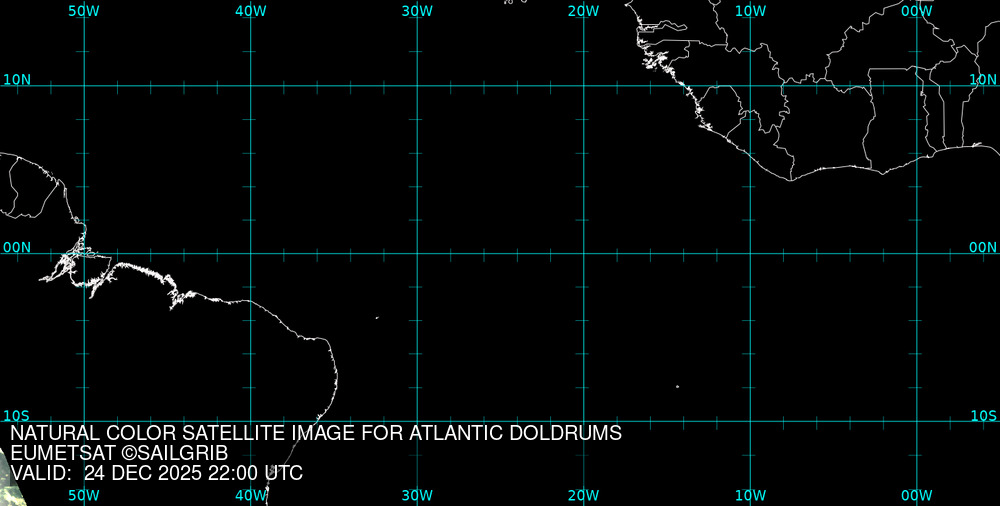1000x506 pixels.
Task: Click the 10S and 20W gridline intersection
Action: coord(584,421)
